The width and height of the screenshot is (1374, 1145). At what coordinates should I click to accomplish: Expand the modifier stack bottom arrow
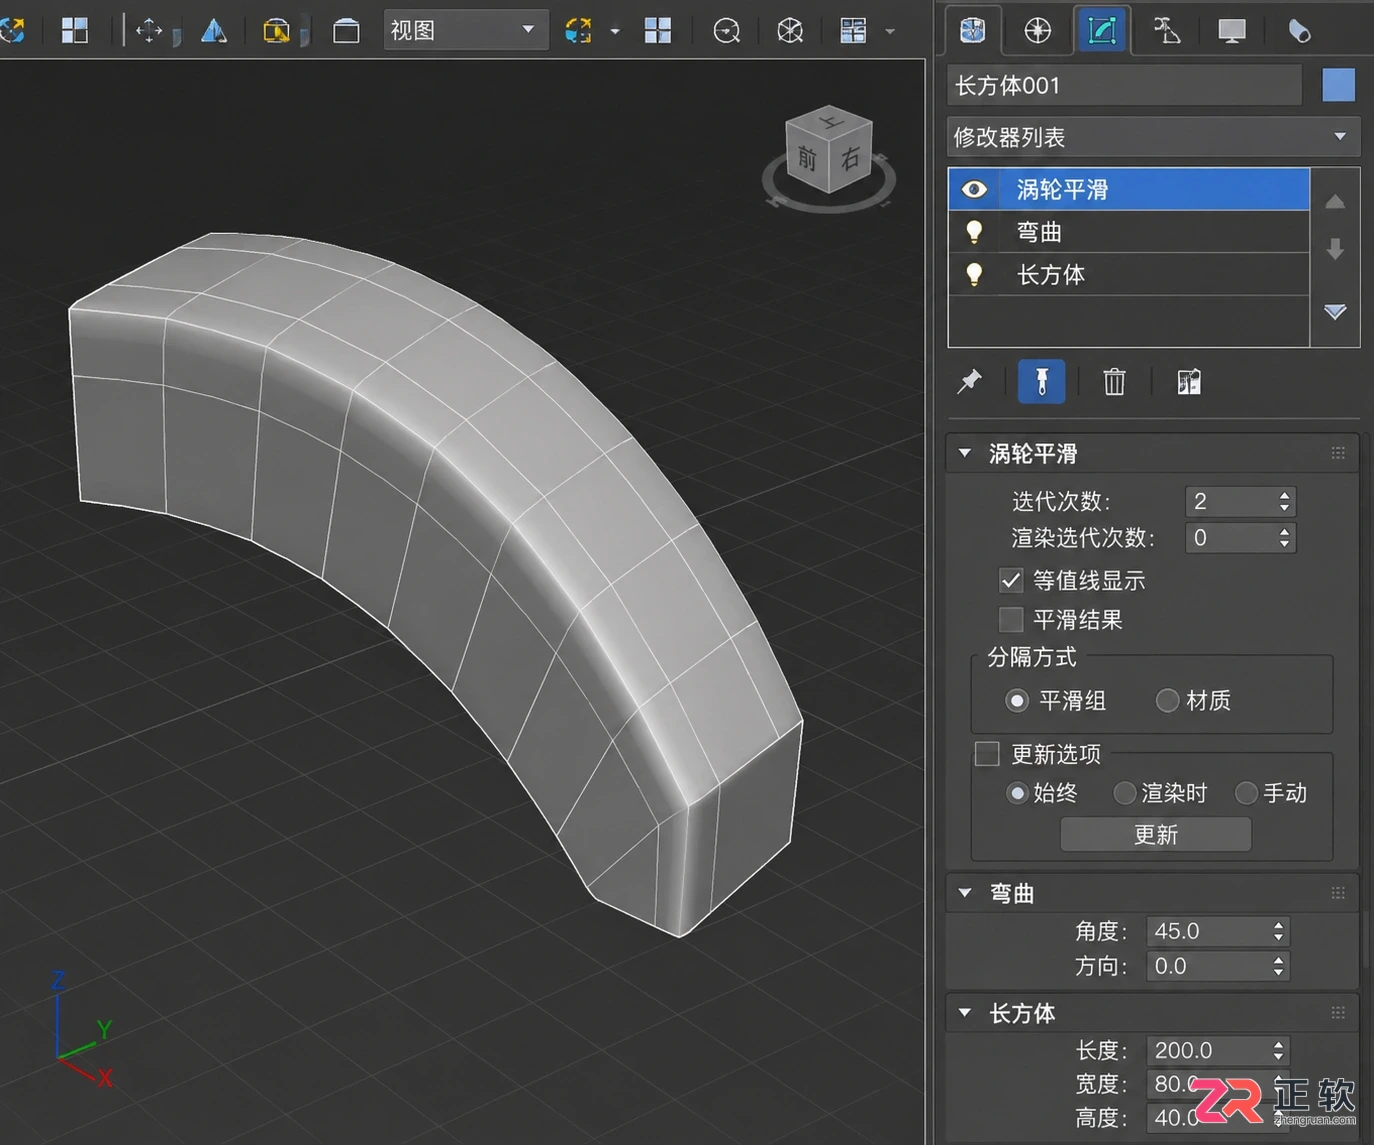tap(1335, 312)
